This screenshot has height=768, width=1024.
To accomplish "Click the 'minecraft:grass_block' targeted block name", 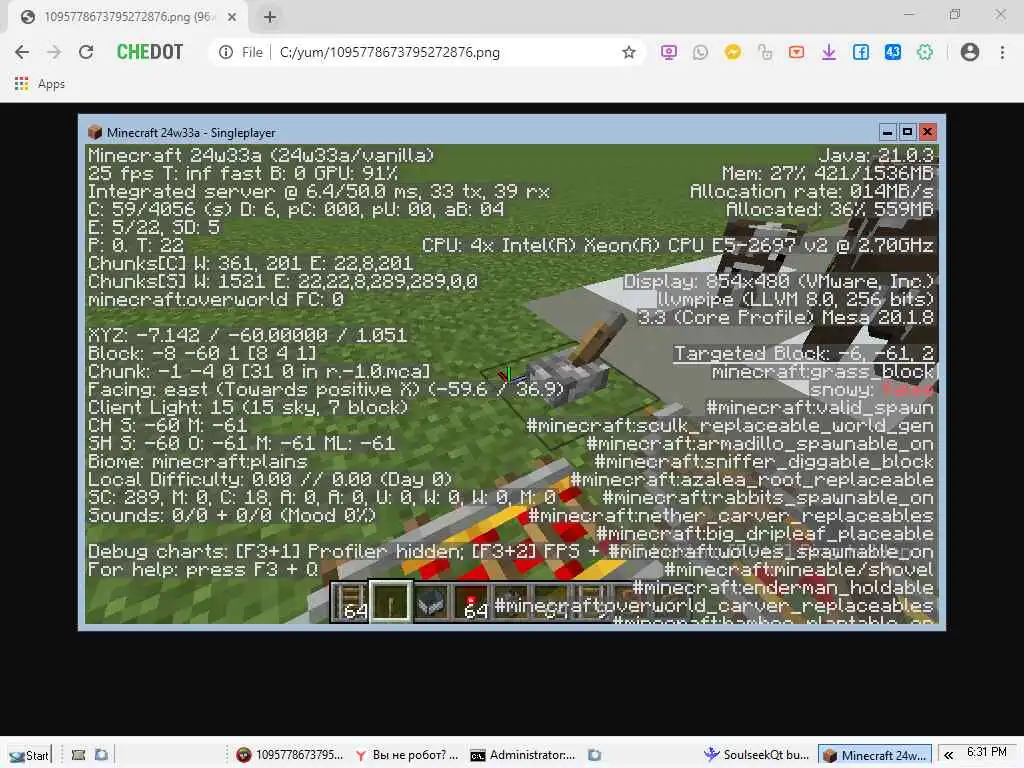I will [823, 372].
